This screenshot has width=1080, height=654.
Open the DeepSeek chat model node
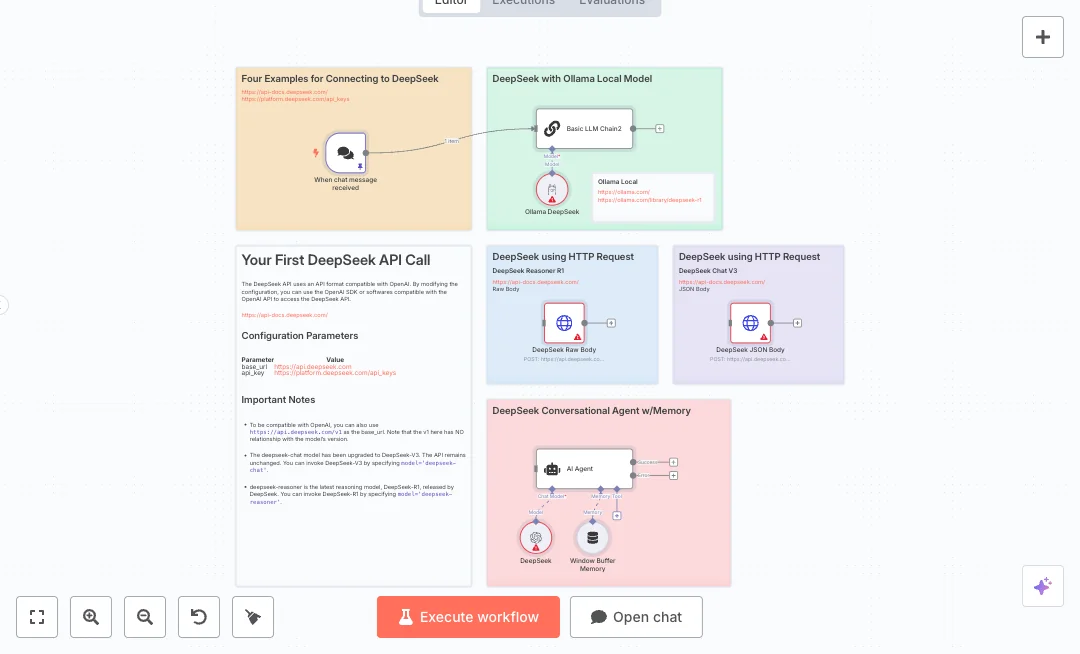click(536, 537)
